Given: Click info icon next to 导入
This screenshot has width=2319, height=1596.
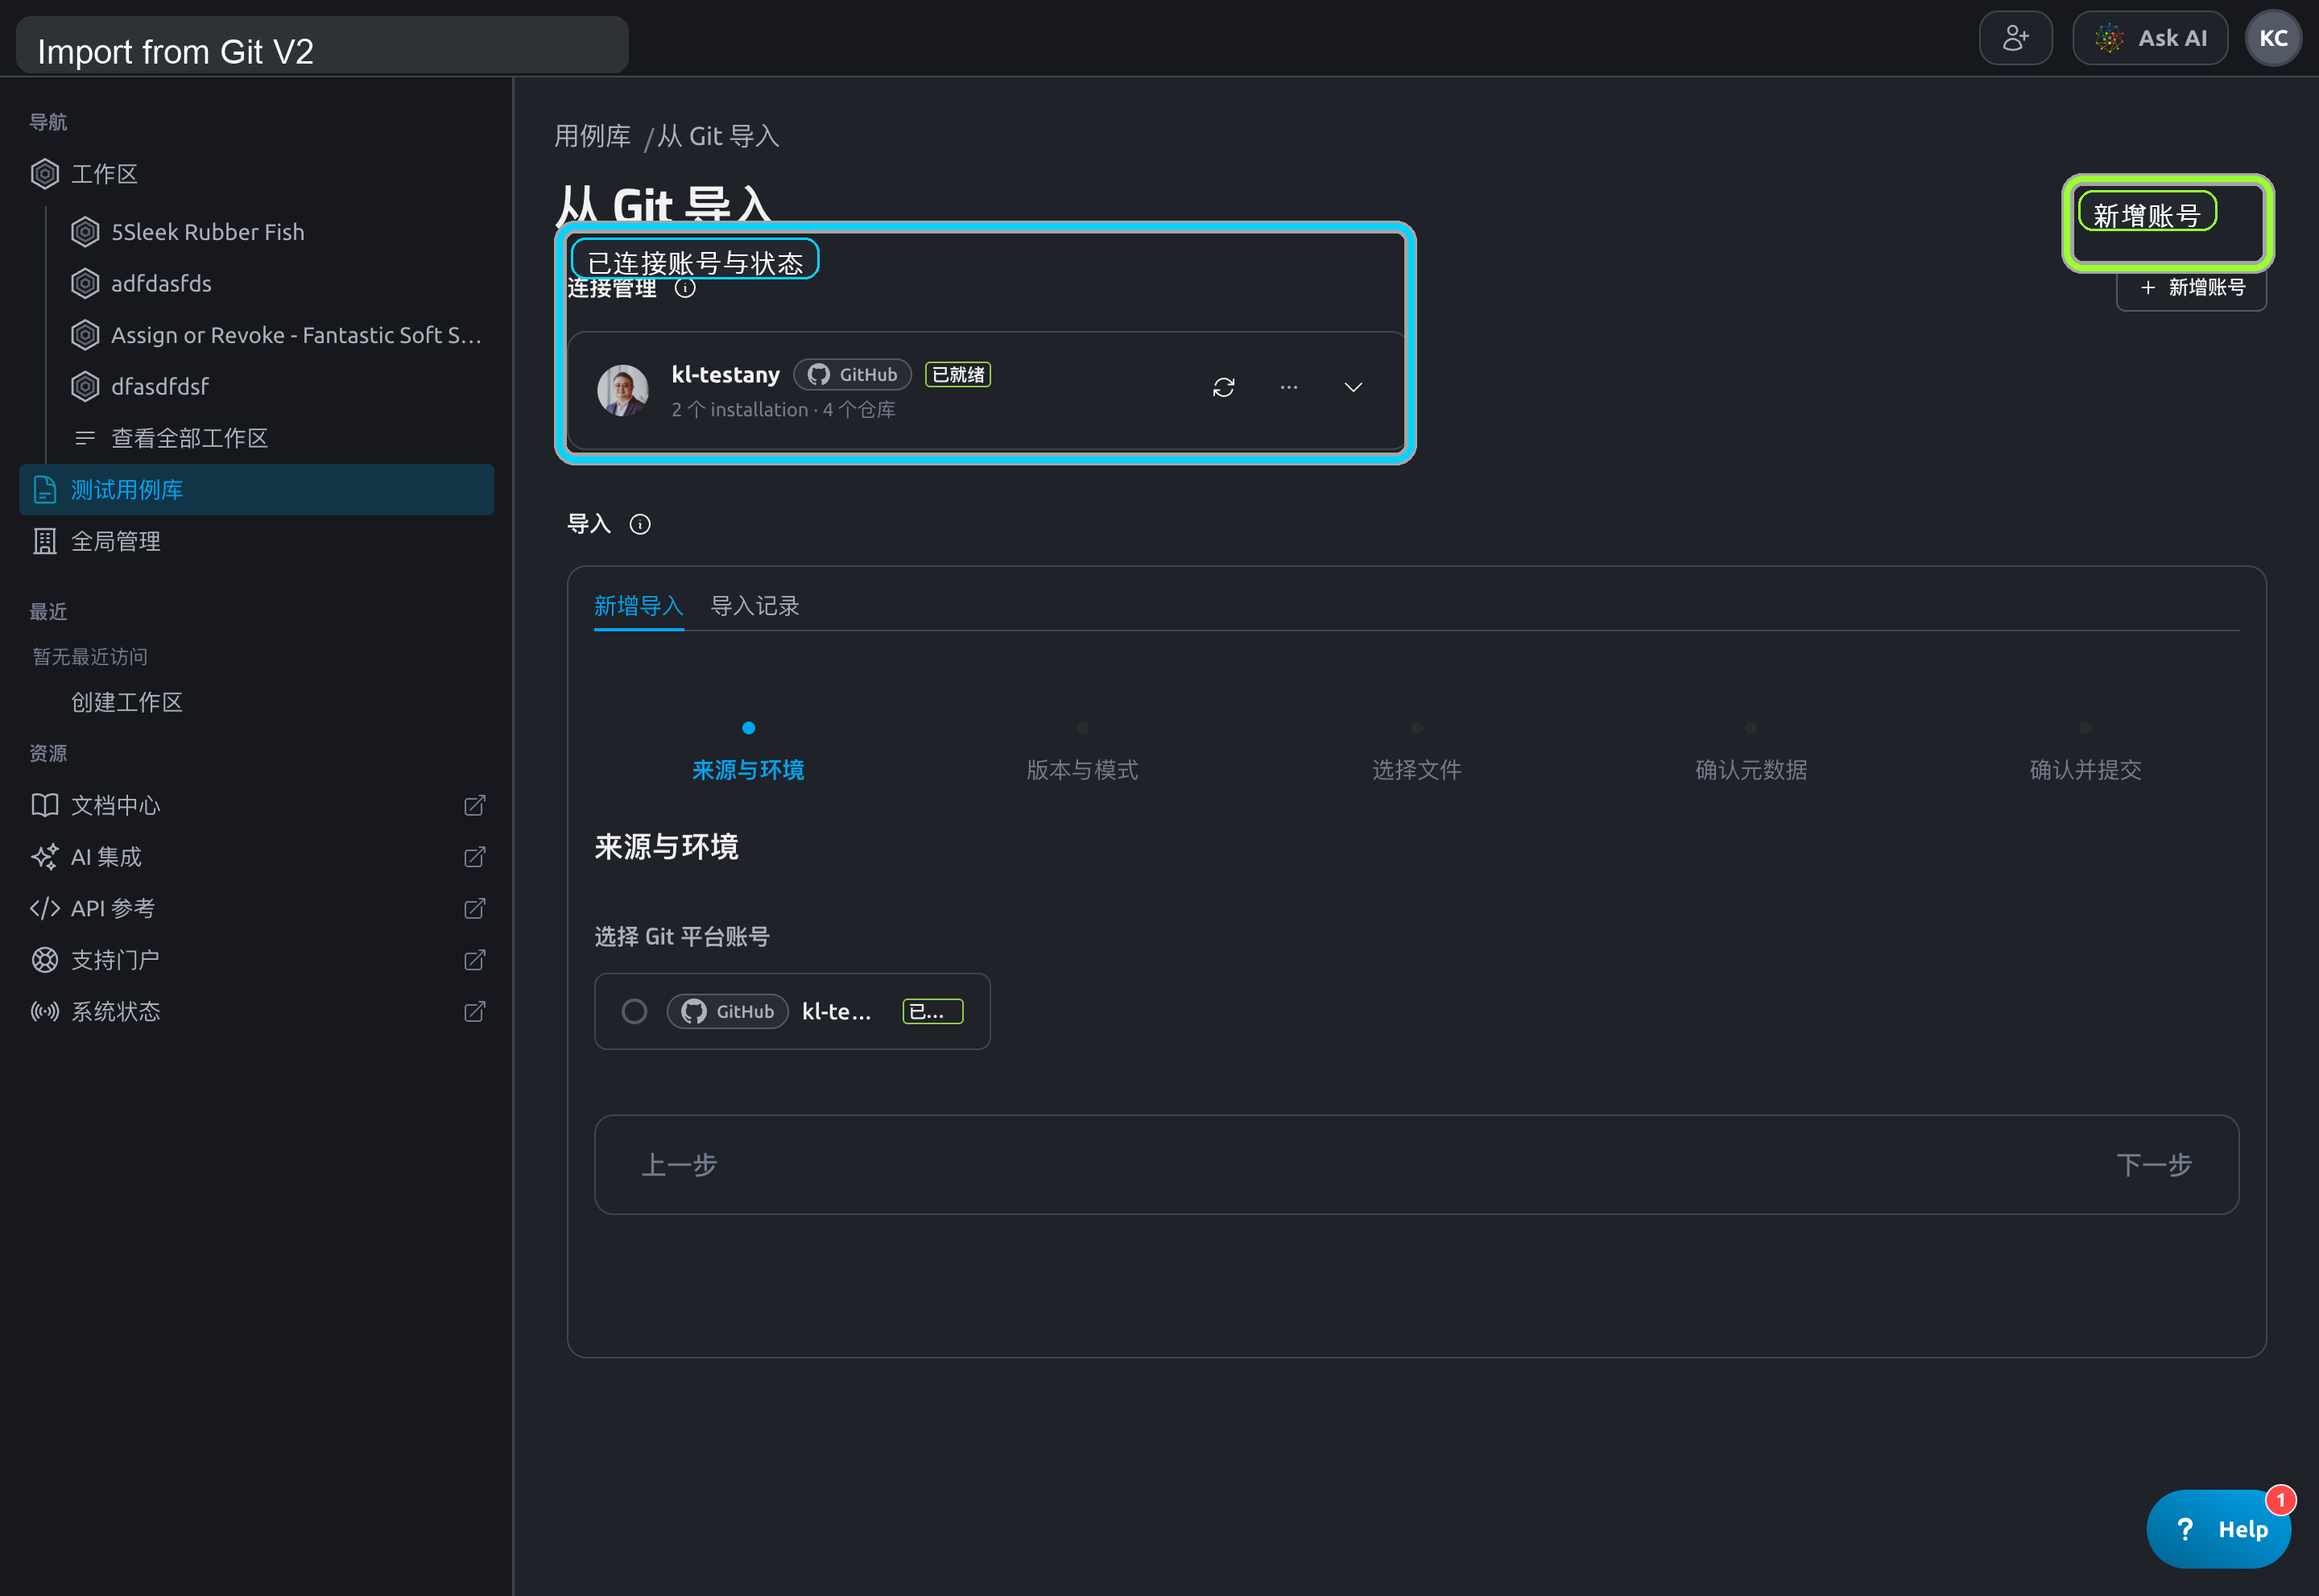Looking at the screenshot, I should [640, 525].
